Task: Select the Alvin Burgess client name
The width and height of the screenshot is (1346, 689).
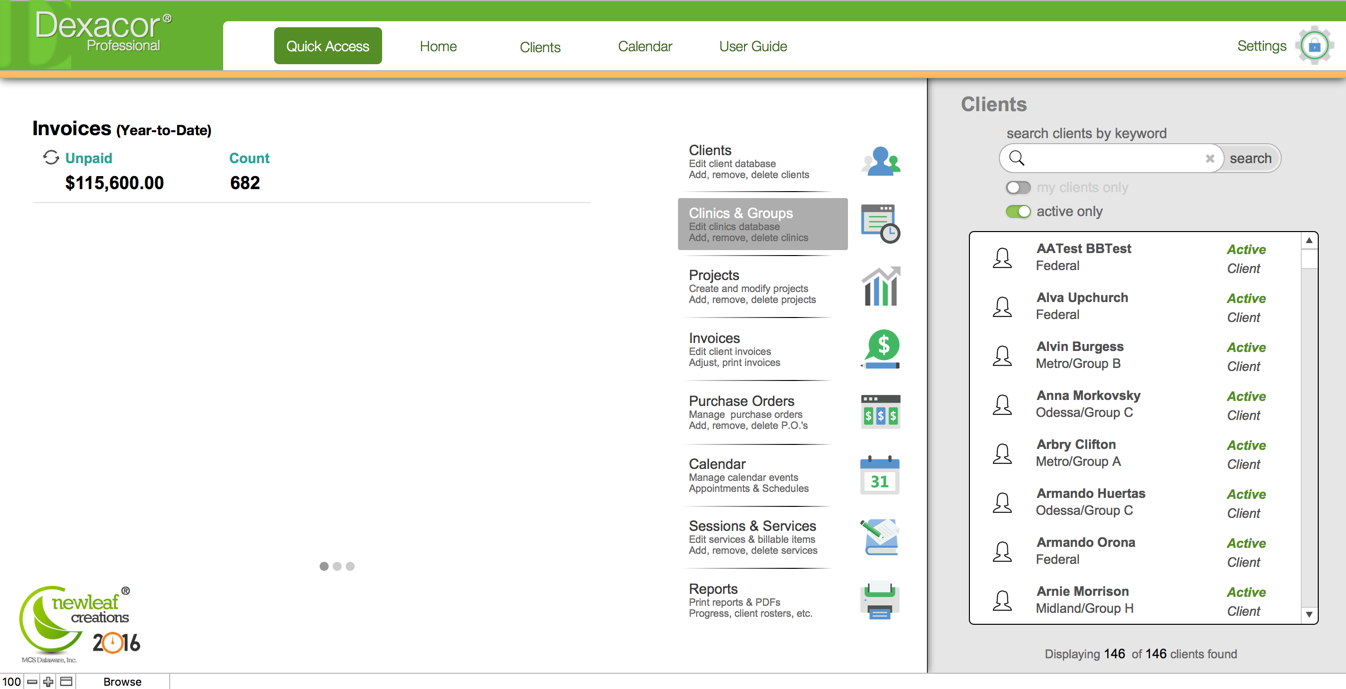Action: [1080, 346]
